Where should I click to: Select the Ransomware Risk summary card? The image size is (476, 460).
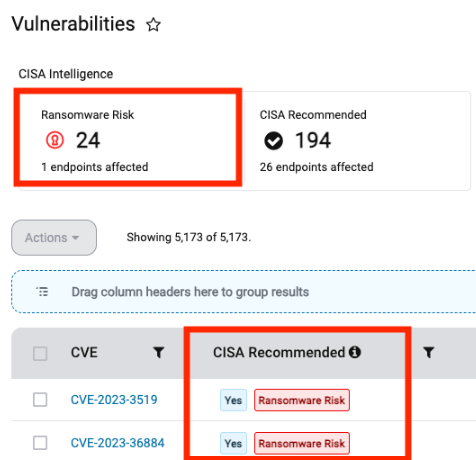[128, 137]
